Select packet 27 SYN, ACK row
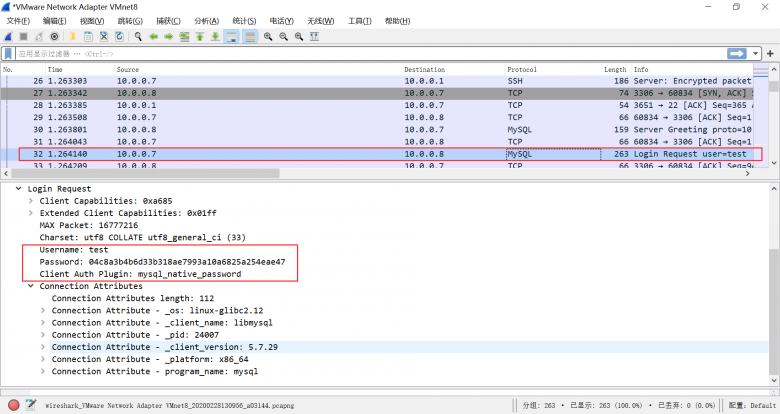This screenshot has width=780, height=414. (377, 93)
